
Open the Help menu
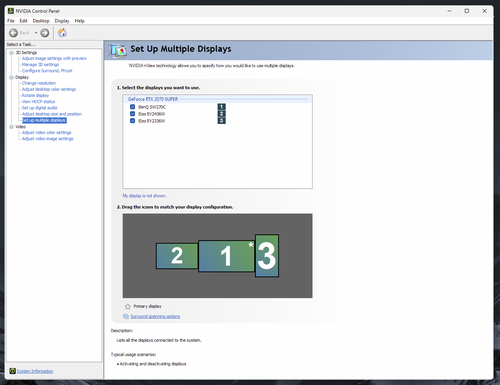point(79,21)
